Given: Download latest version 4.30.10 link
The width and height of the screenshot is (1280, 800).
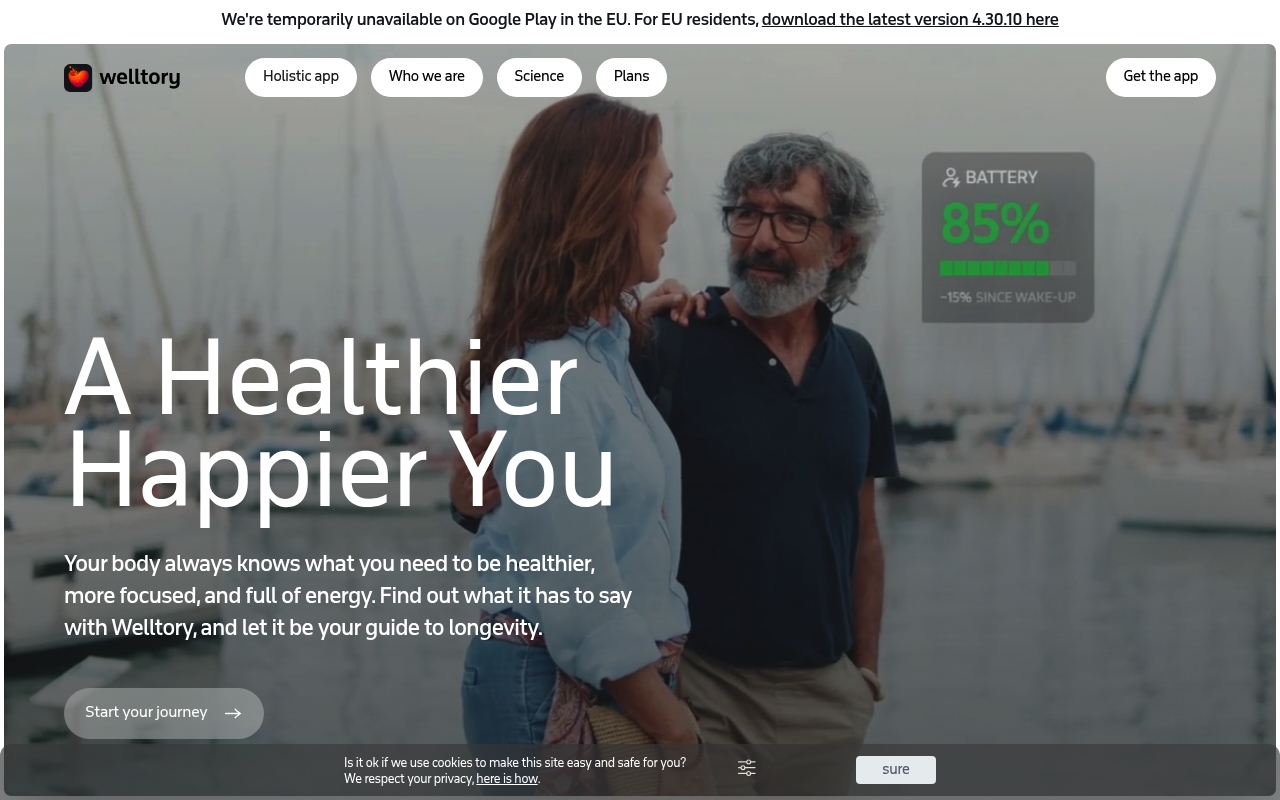Looking at the screenshot, I should (910, 20).
